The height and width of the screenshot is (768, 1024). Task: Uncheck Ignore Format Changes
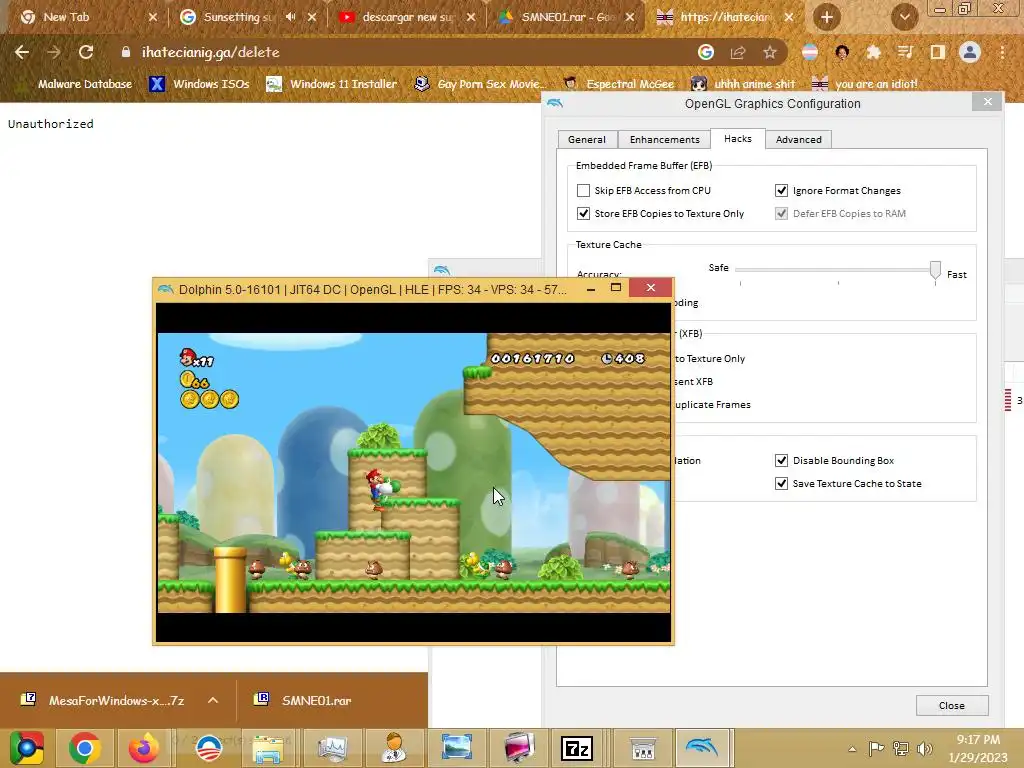tap(781, 191)
